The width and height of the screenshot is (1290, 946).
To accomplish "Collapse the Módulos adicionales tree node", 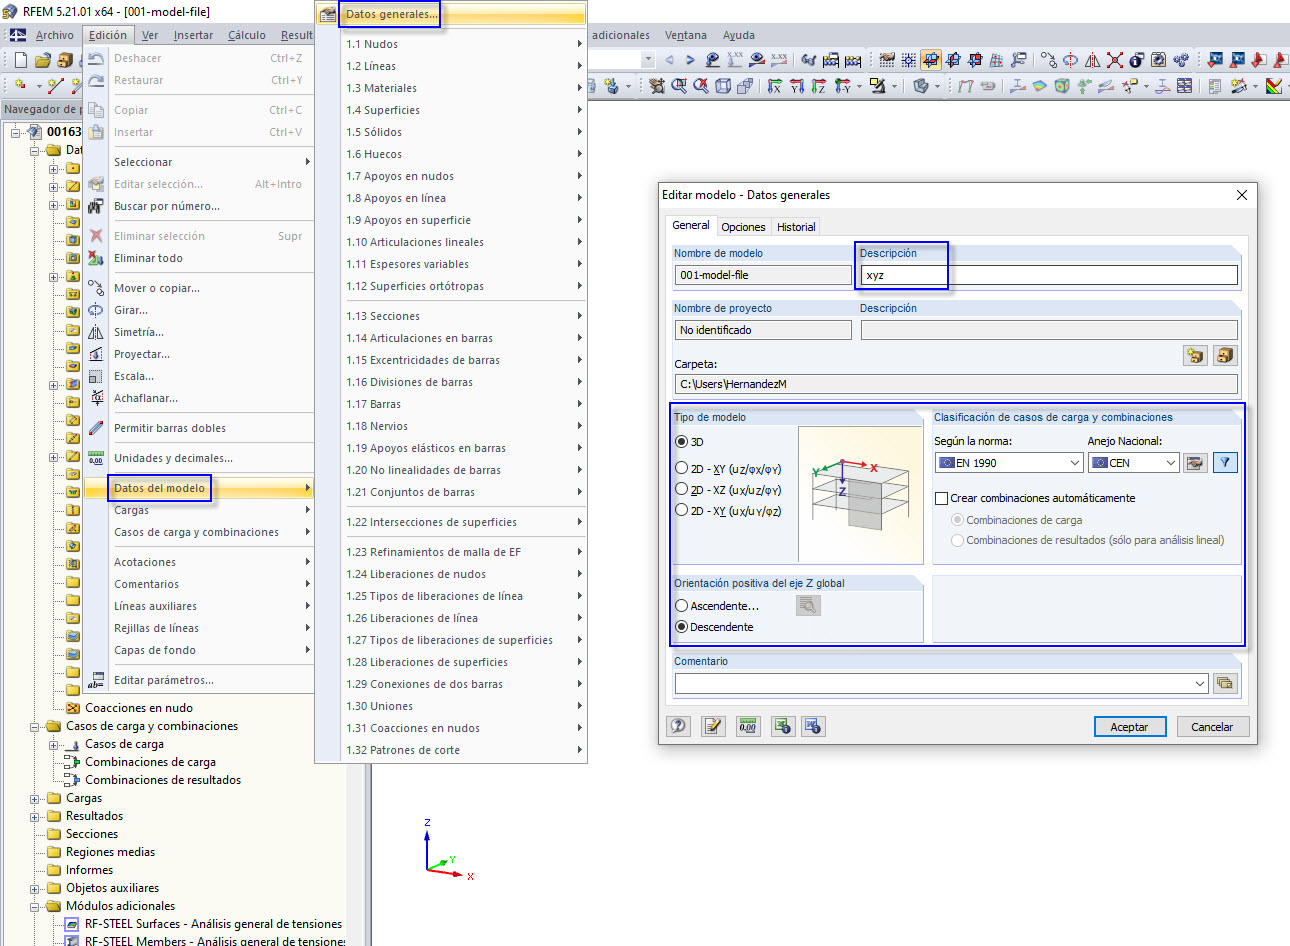I will point(35,907).
